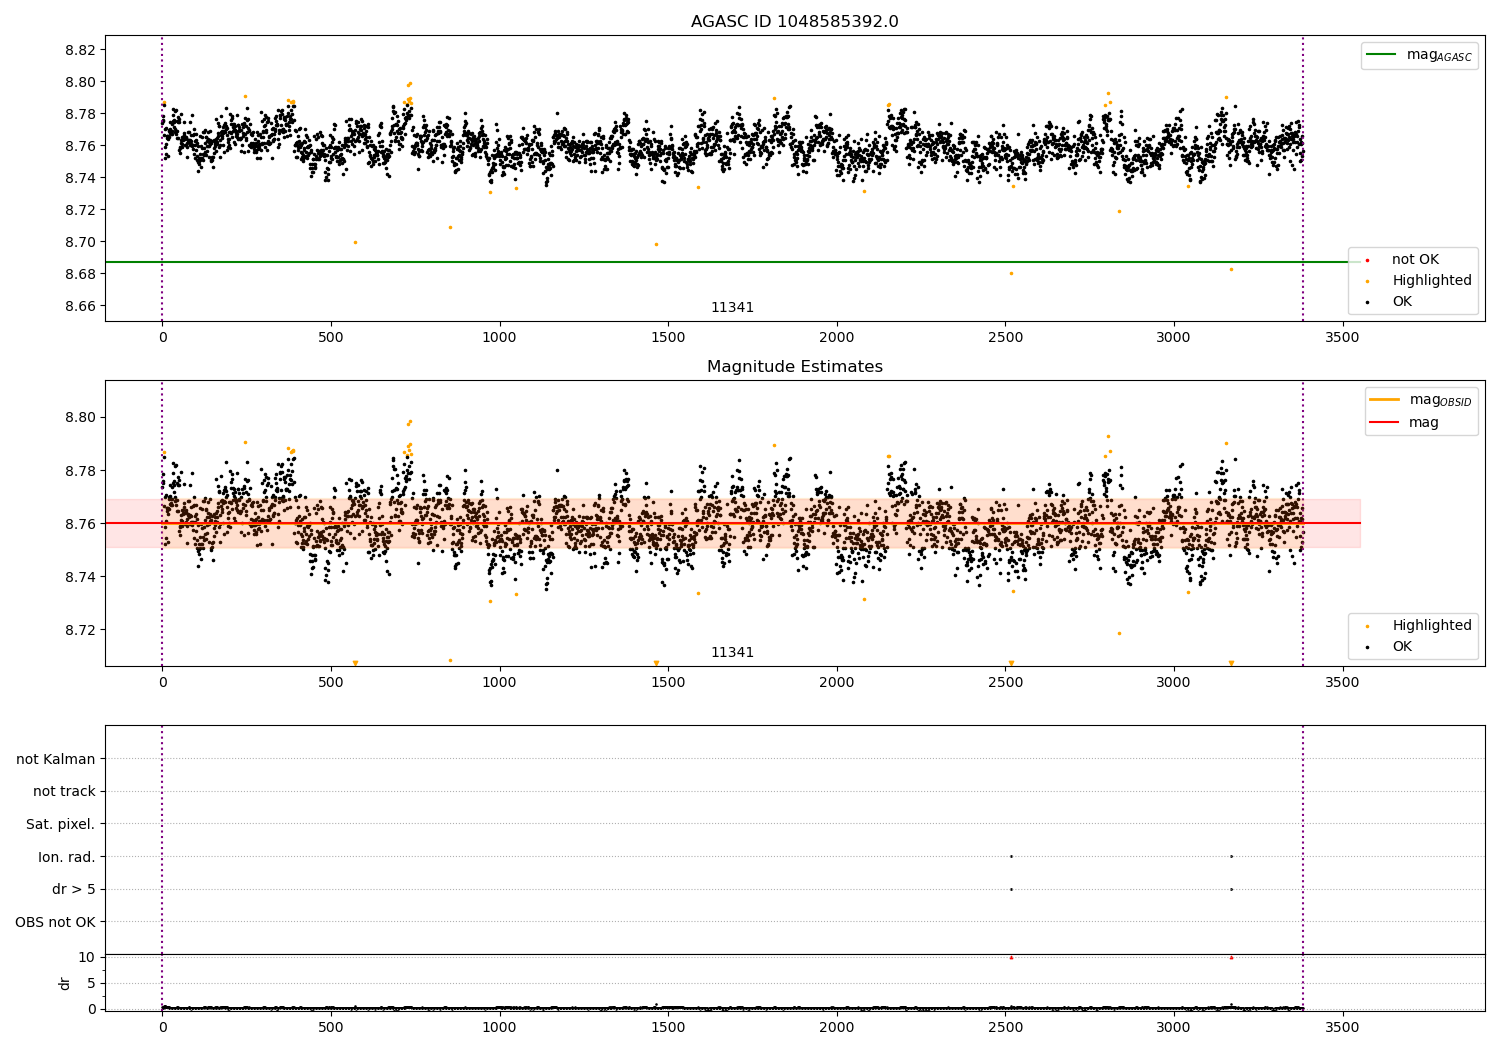Click the 11341 label in the AGASC plot
1500x1050 pixels.
point(732,307)
